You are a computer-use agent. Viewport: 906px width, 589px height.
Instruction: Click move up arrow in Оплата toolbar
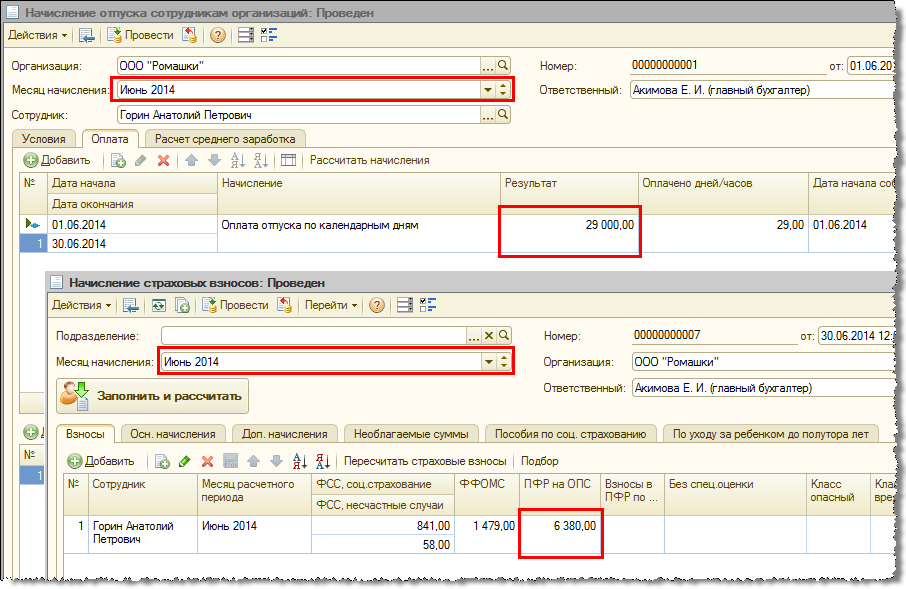pos(191,160)
